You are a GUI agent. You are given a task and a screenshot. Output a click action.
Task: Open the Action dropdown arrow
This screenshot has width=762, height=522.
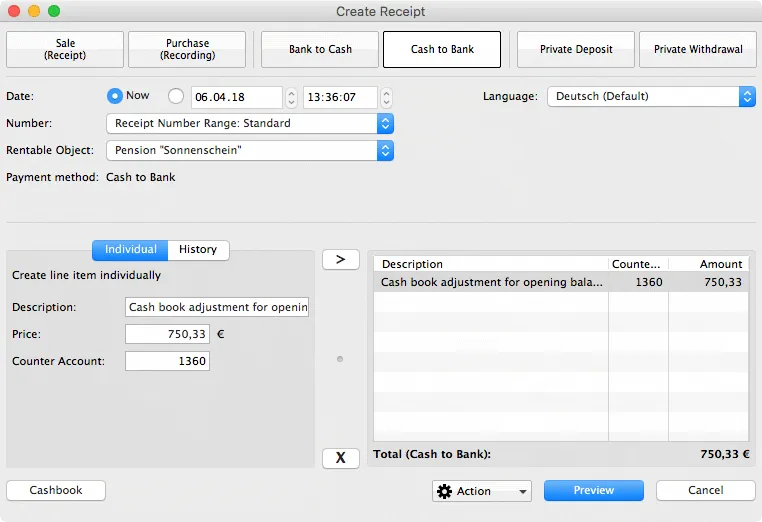522,491
